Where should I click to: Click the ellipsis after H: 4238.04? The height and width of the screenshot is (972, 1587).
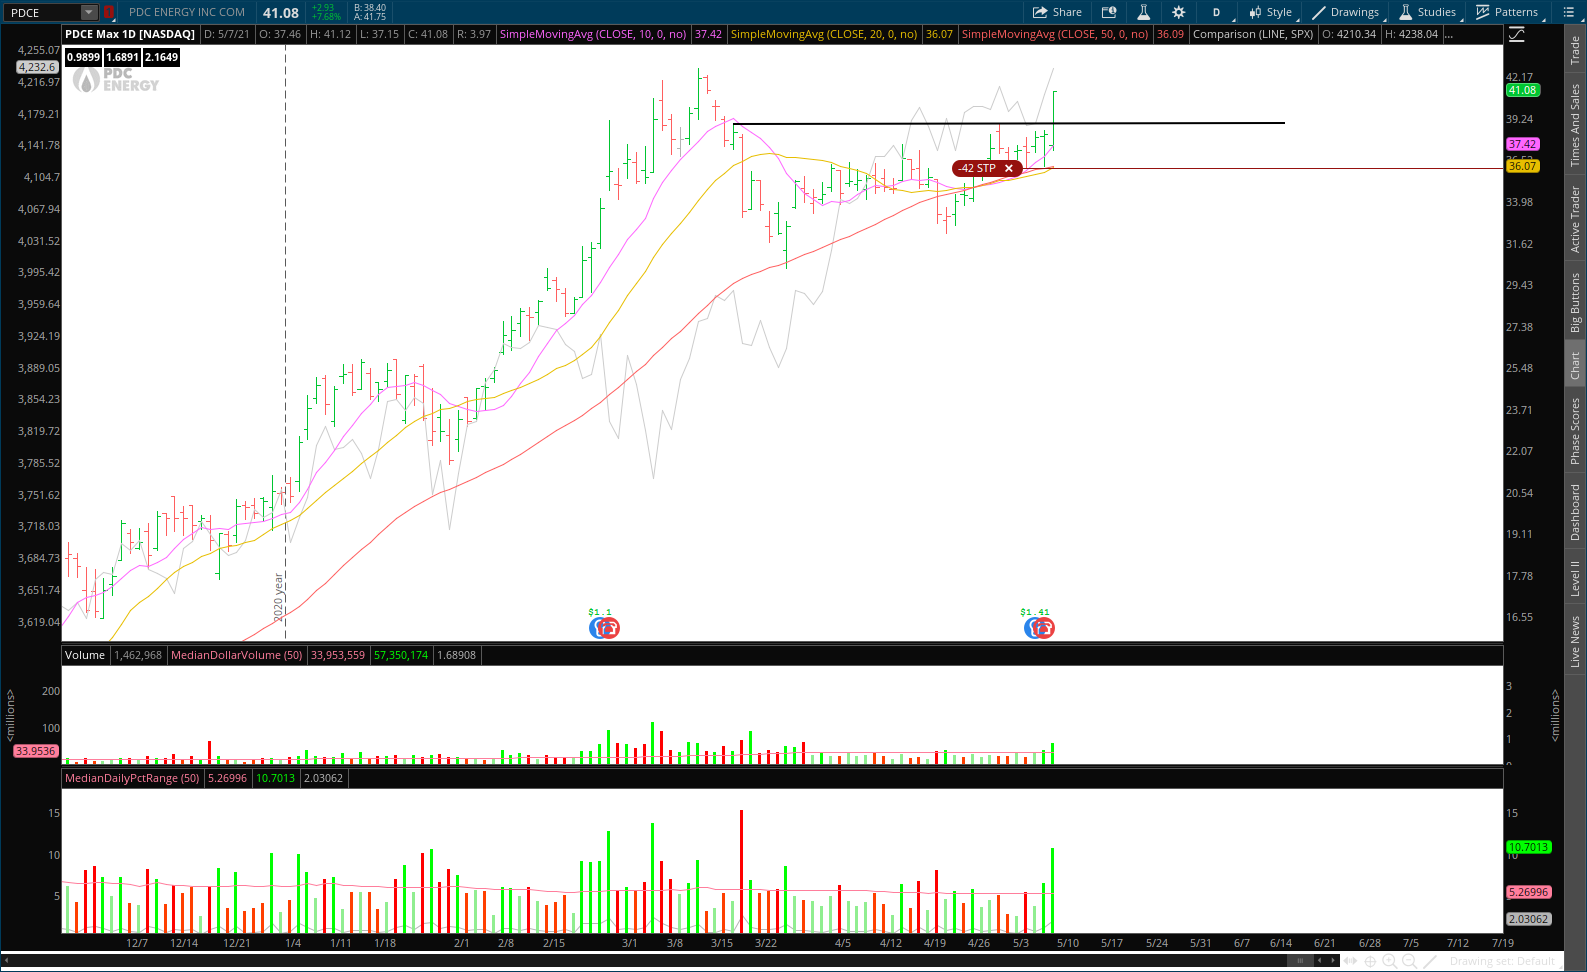tap(1450, 35)
